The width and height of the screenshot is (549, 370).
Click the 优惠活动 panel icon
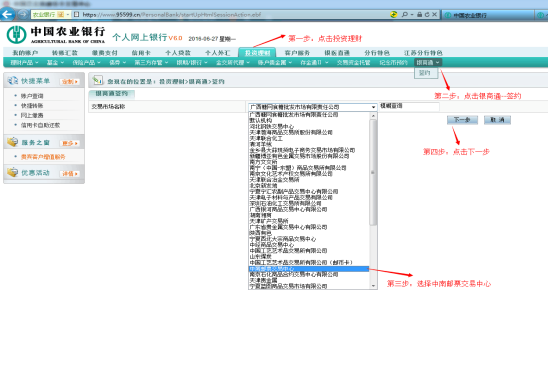click(13, 172)
